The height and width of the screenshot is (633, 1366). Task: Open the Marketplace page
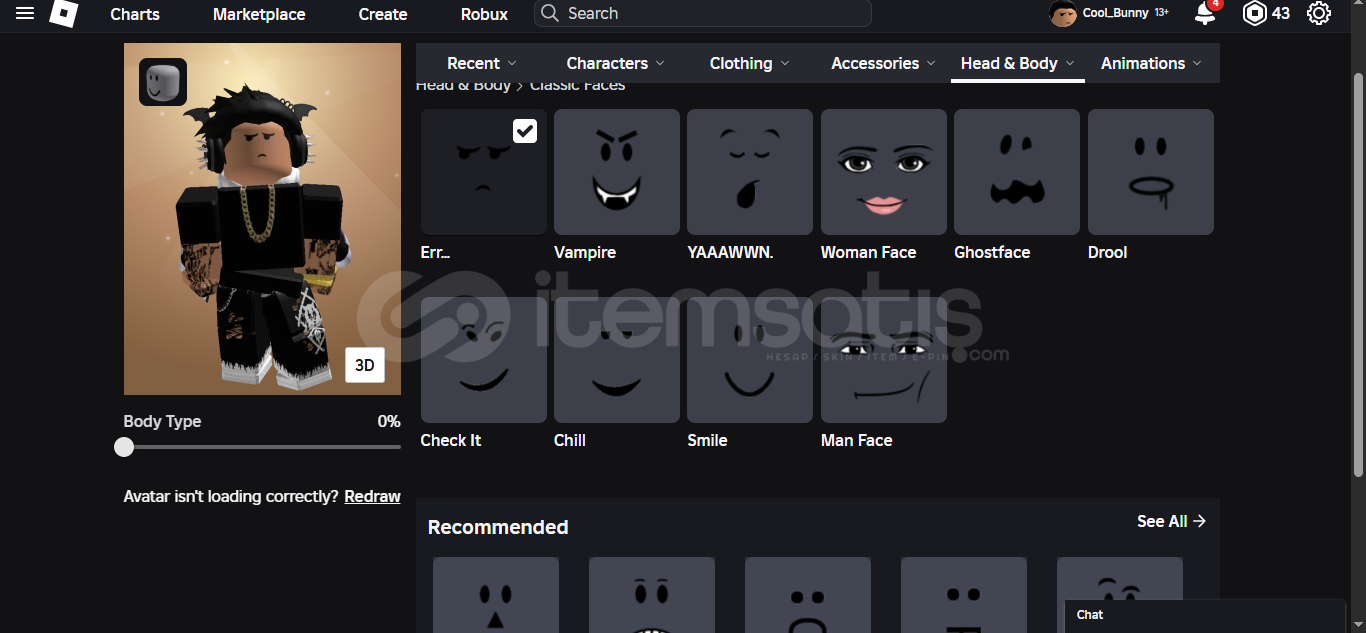pos(259,14)
